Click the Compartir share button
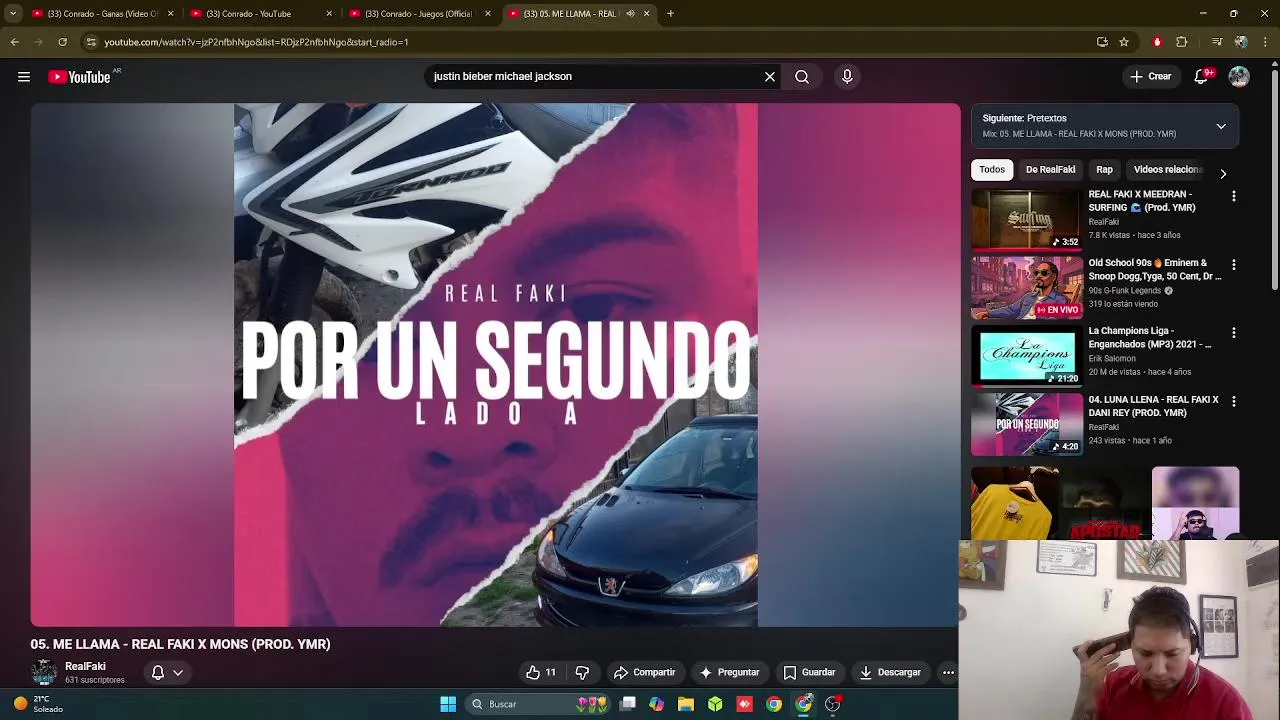1280x720 pixels. pyautogui.click(x=644, y=672)
